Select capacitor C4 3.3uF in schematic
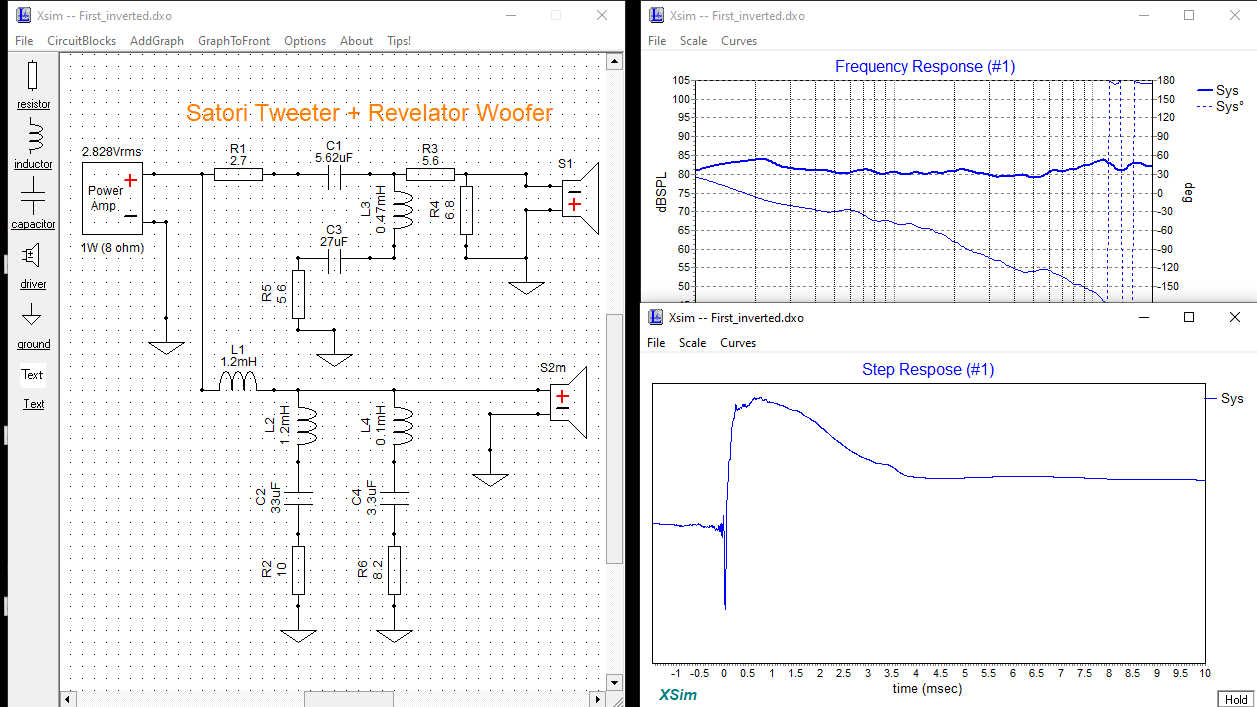The image size is (1257, 707). point(395,499)
